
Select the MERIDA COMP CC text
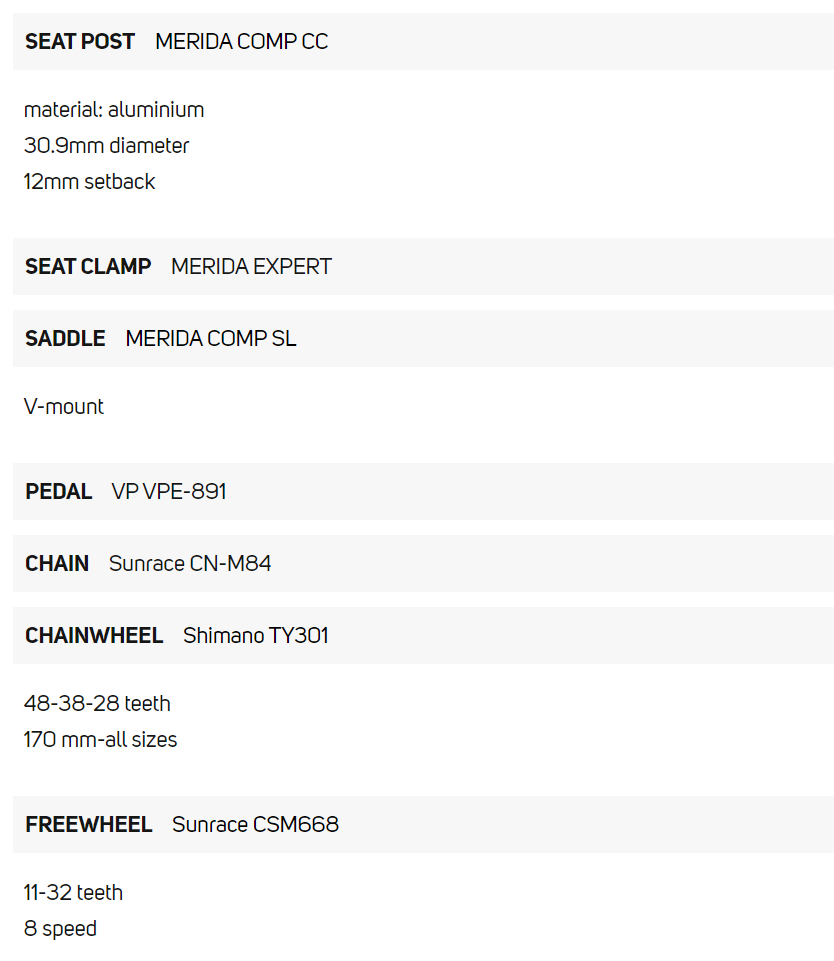click(x=241, y=42)
